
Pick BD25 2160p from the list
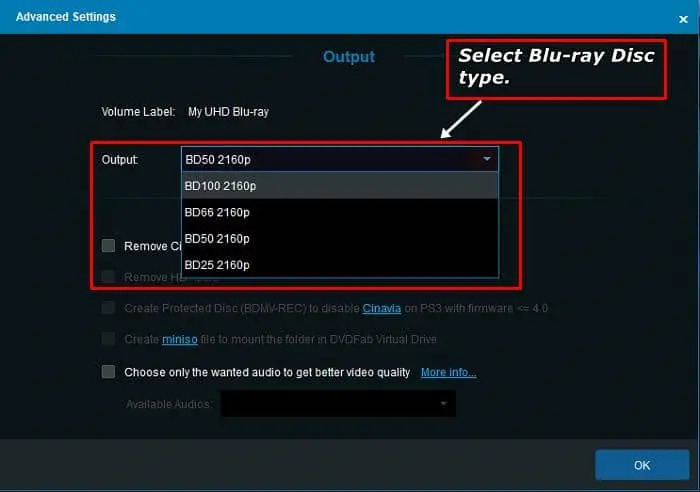tap(340, 265)
